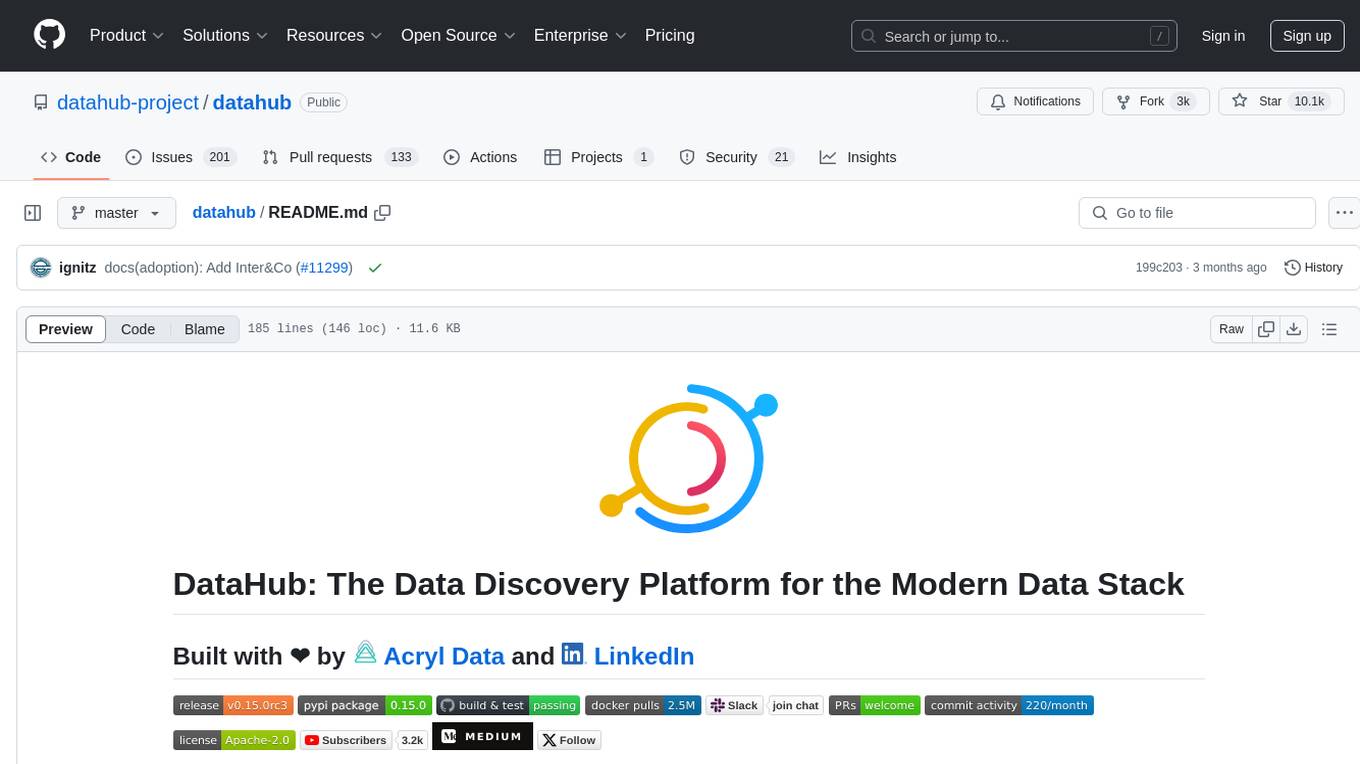Click the Notifications bell button
The image size is (1360, 764).
1035,102
